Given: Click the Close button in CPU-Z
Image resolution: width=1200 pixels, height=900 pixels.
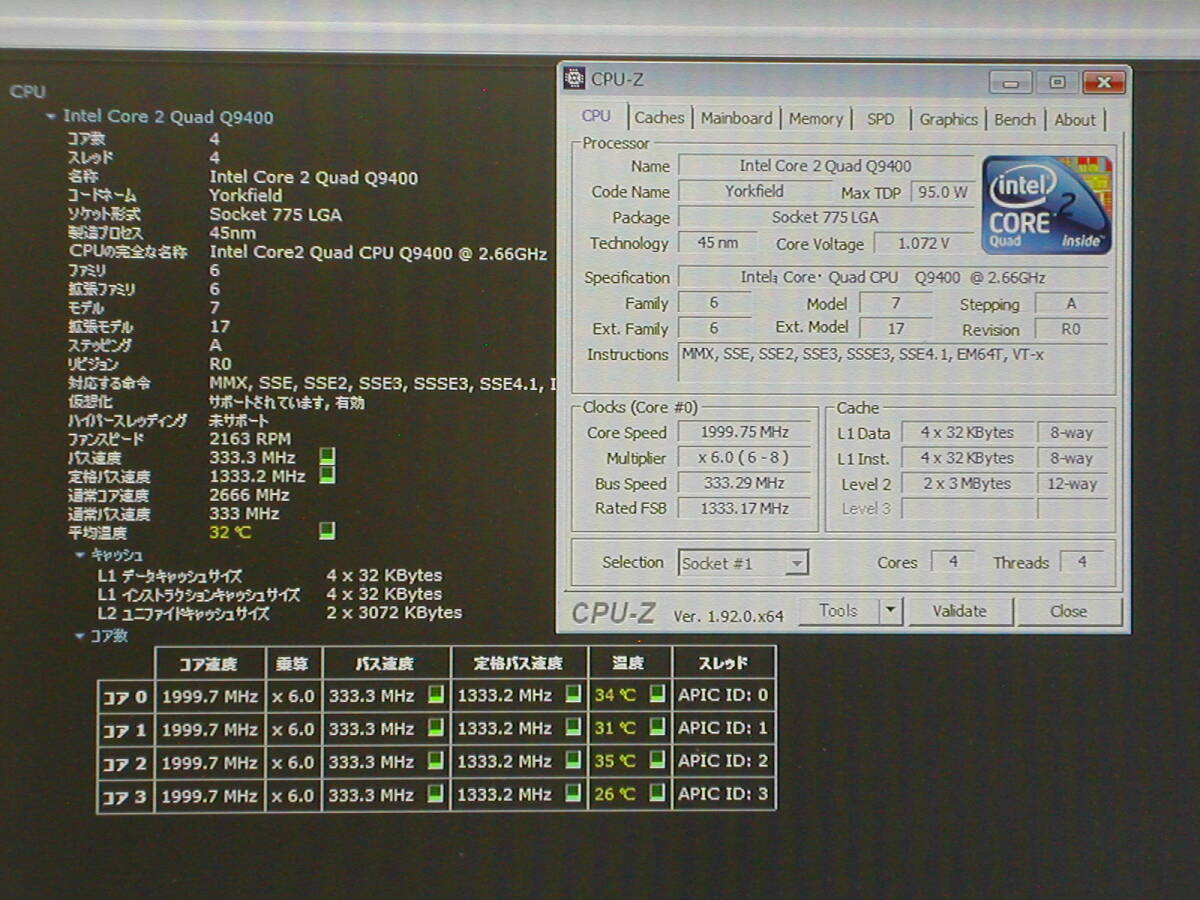Looking at the screenshot, I should (1068, 611).
